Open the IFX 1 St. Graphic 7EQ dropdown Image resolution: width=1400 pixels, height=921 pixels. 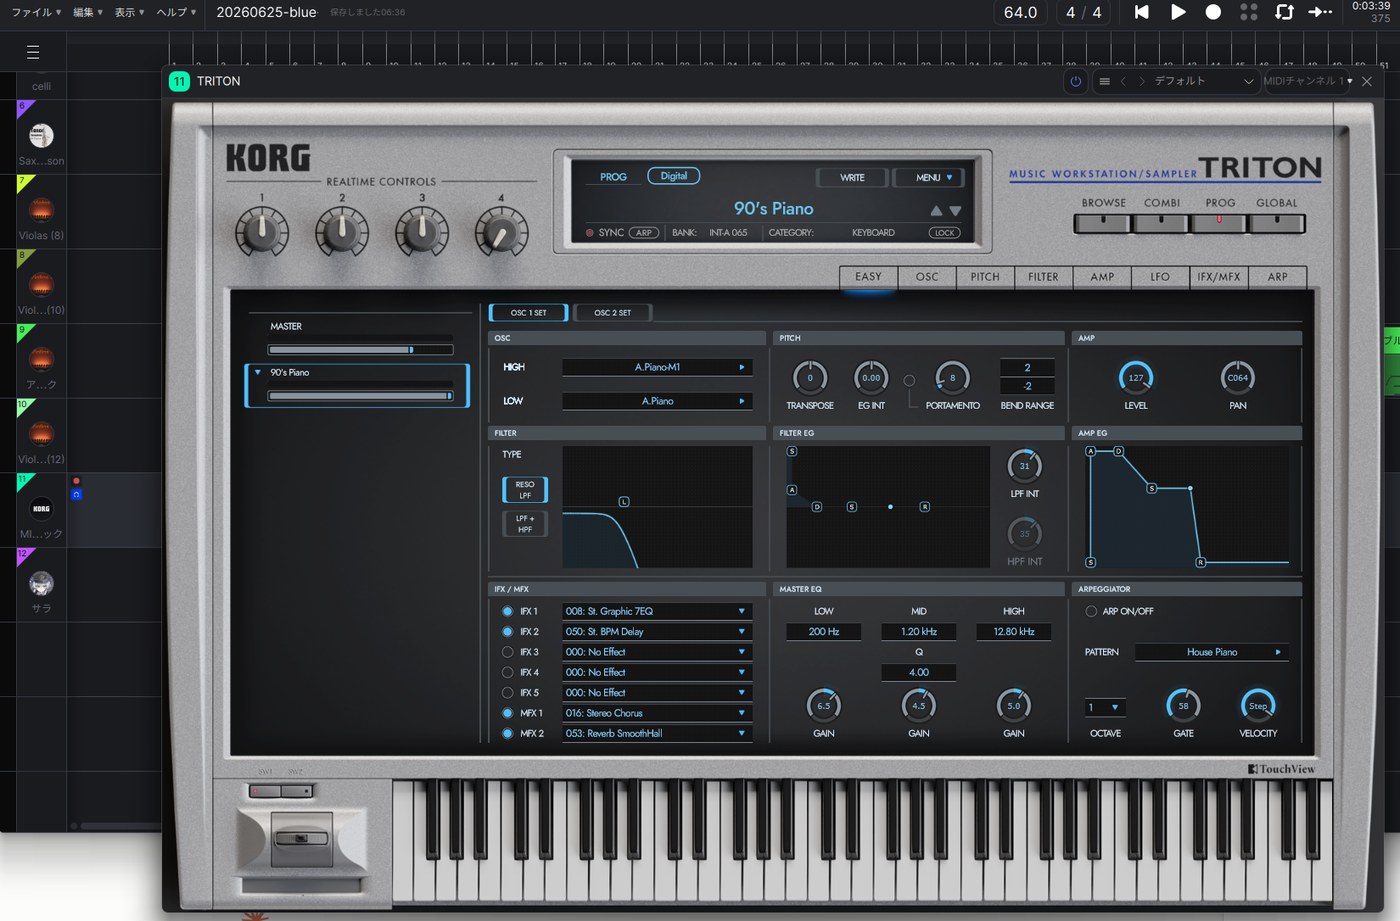tap(656, 611)
